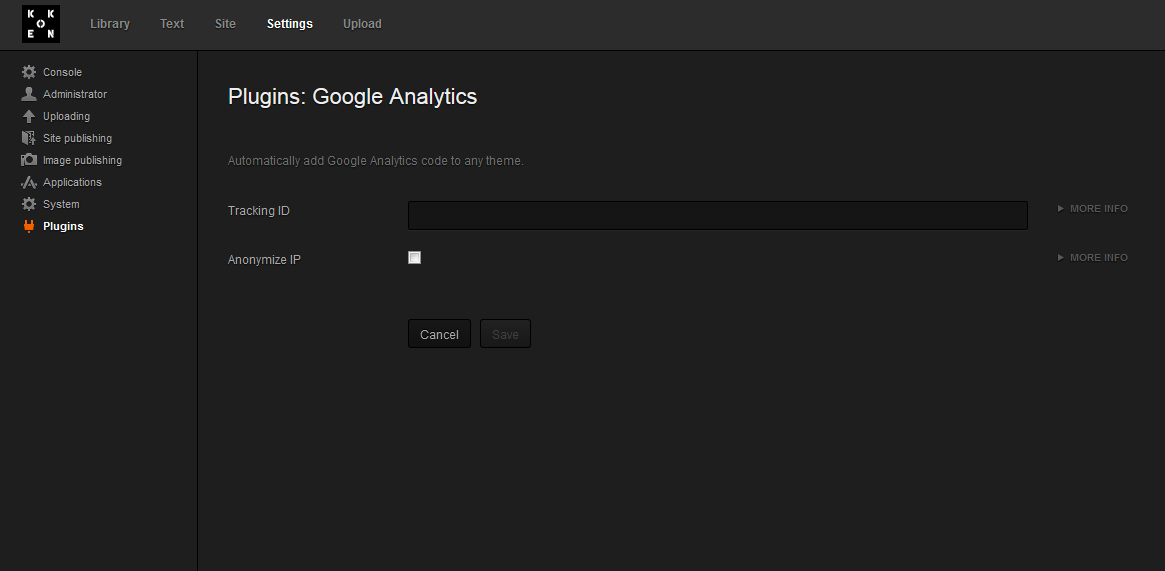This screenshot has height=571, width=1165.
Task: Click the System gear icon
Action: click(29, 204)
